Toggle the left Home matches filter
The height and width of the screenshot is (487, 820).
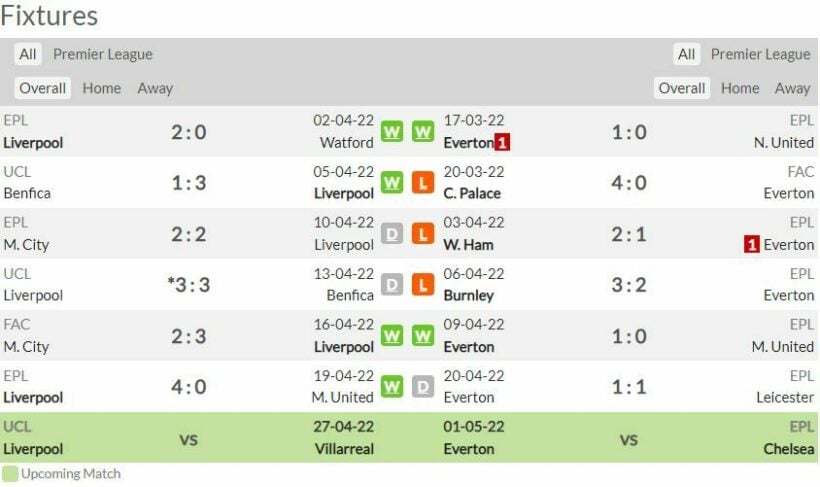(x=101, y=88)
